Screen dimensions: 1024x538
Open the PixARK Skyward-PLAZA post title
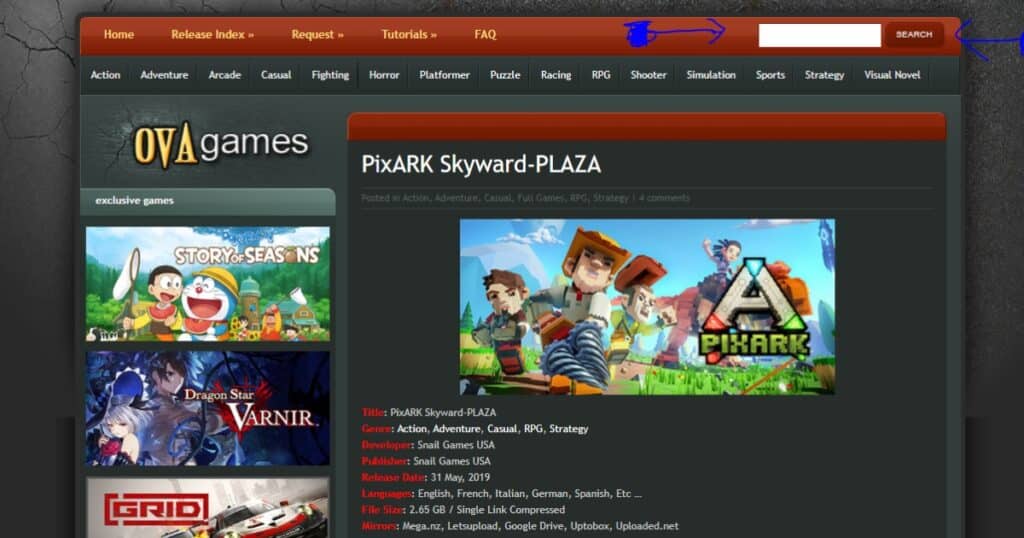click(481, 164)
